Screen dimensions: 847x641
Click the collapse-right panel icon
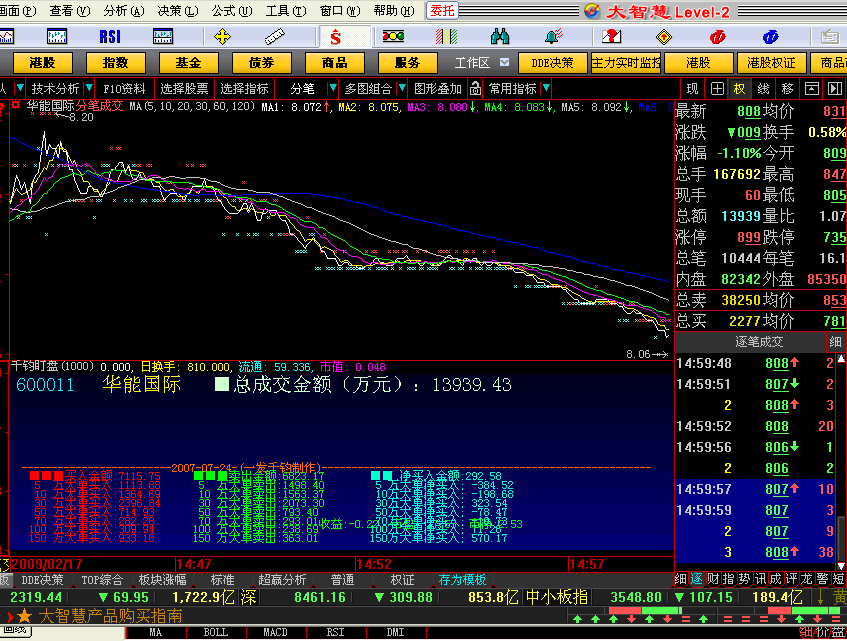[x=835, y=89]
